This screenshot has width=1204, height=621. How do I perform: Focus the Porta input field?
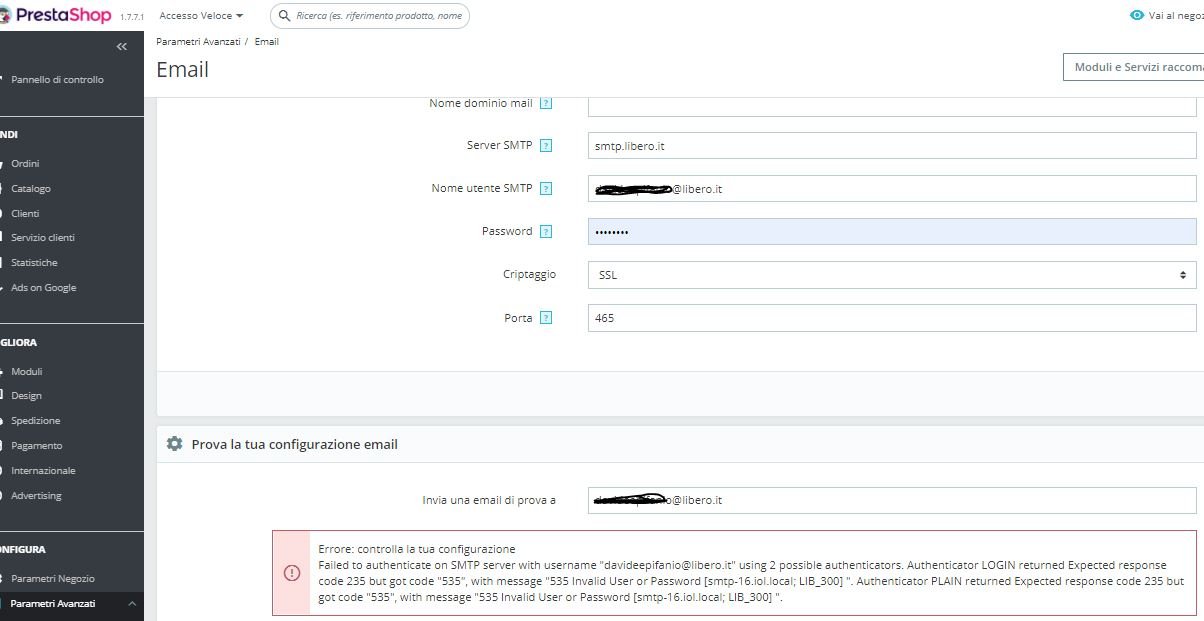pos(892,318)
